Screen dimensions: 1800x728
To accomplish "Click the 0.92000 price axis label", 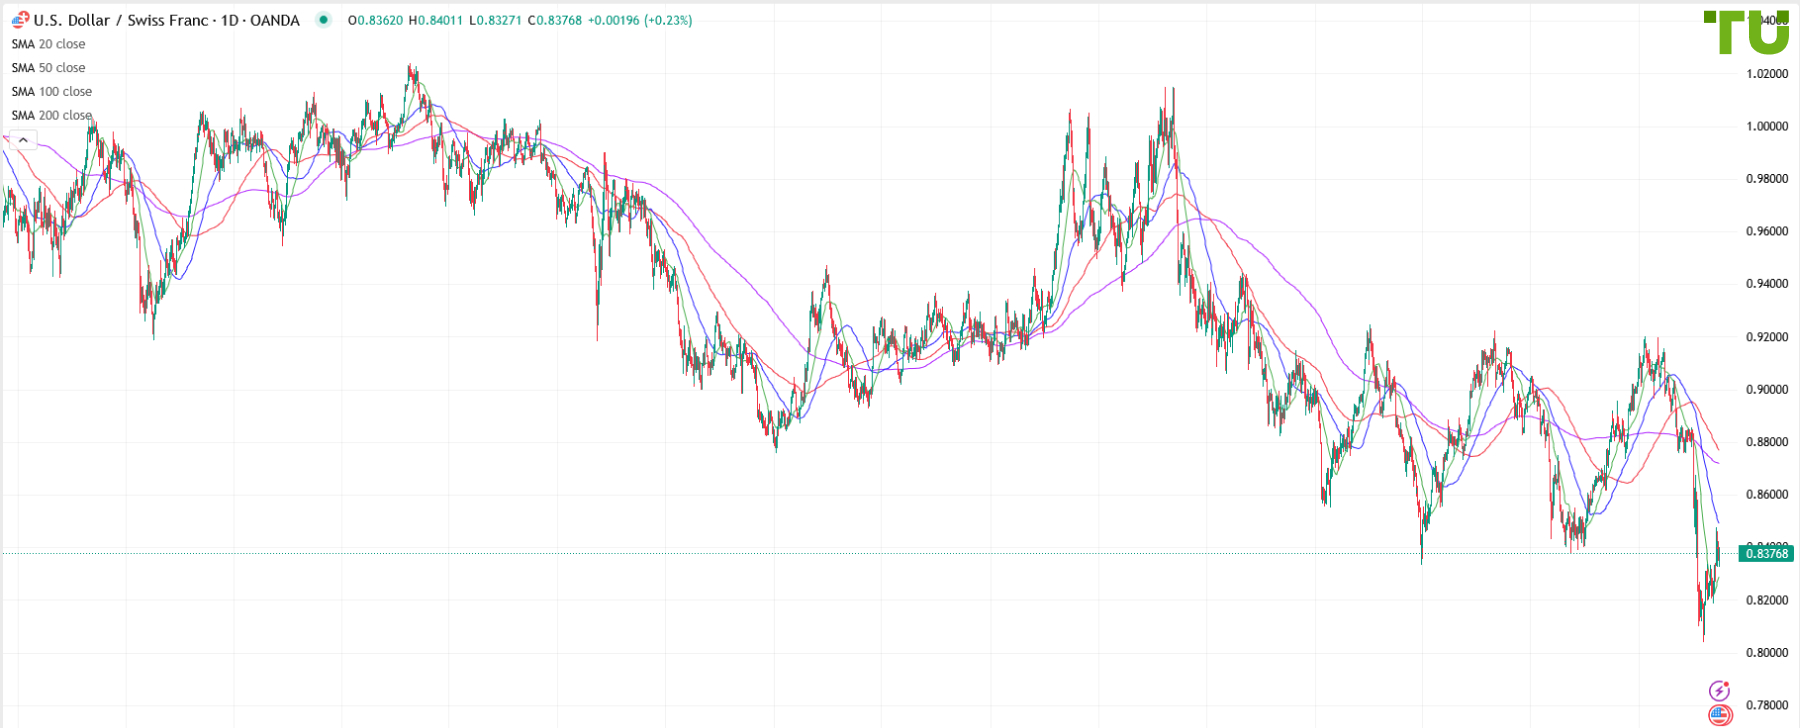I will (x=1767, y=337).
